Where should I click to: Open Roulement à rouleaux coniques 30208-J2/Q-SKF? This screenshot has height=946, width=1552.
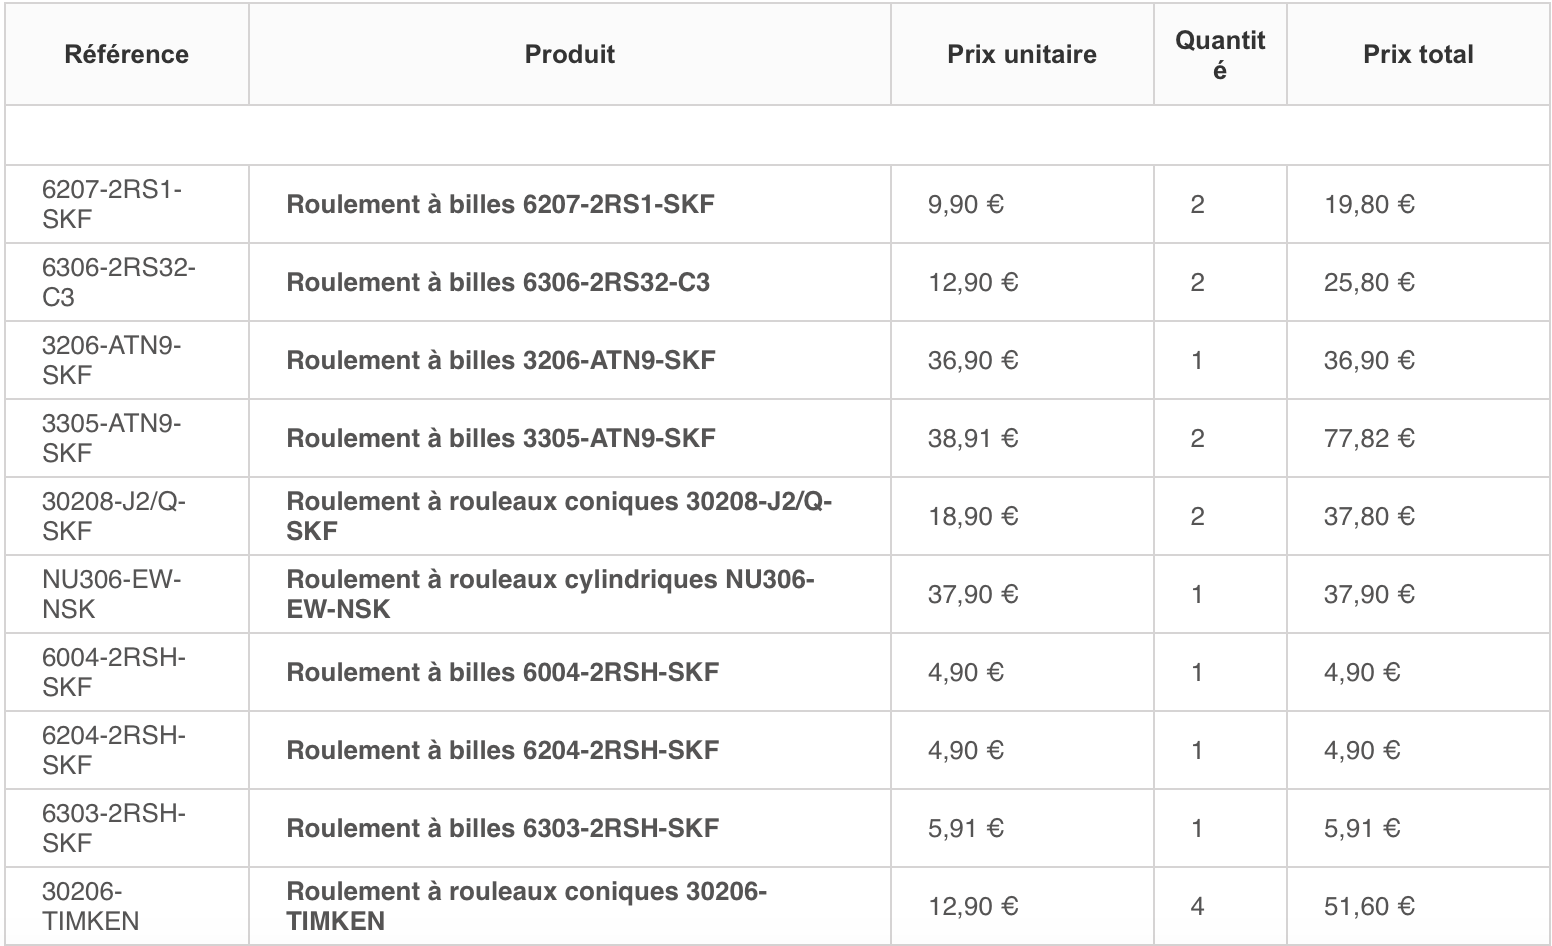tap(560, 516)
